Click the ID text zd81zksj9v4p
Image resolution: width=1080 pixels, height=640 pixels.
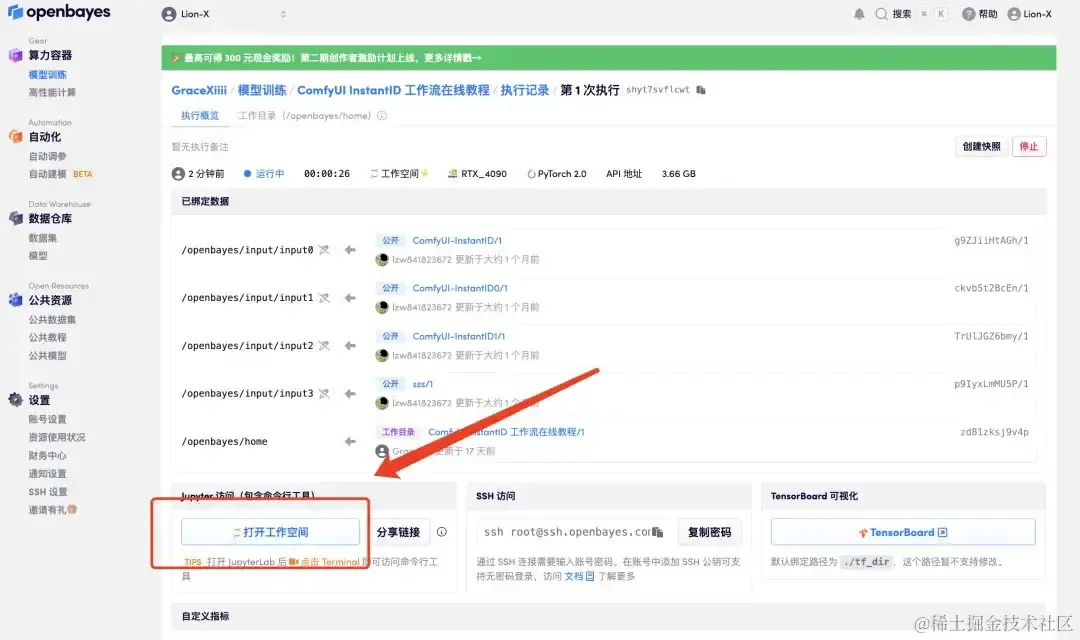click(x=994, y=432)
